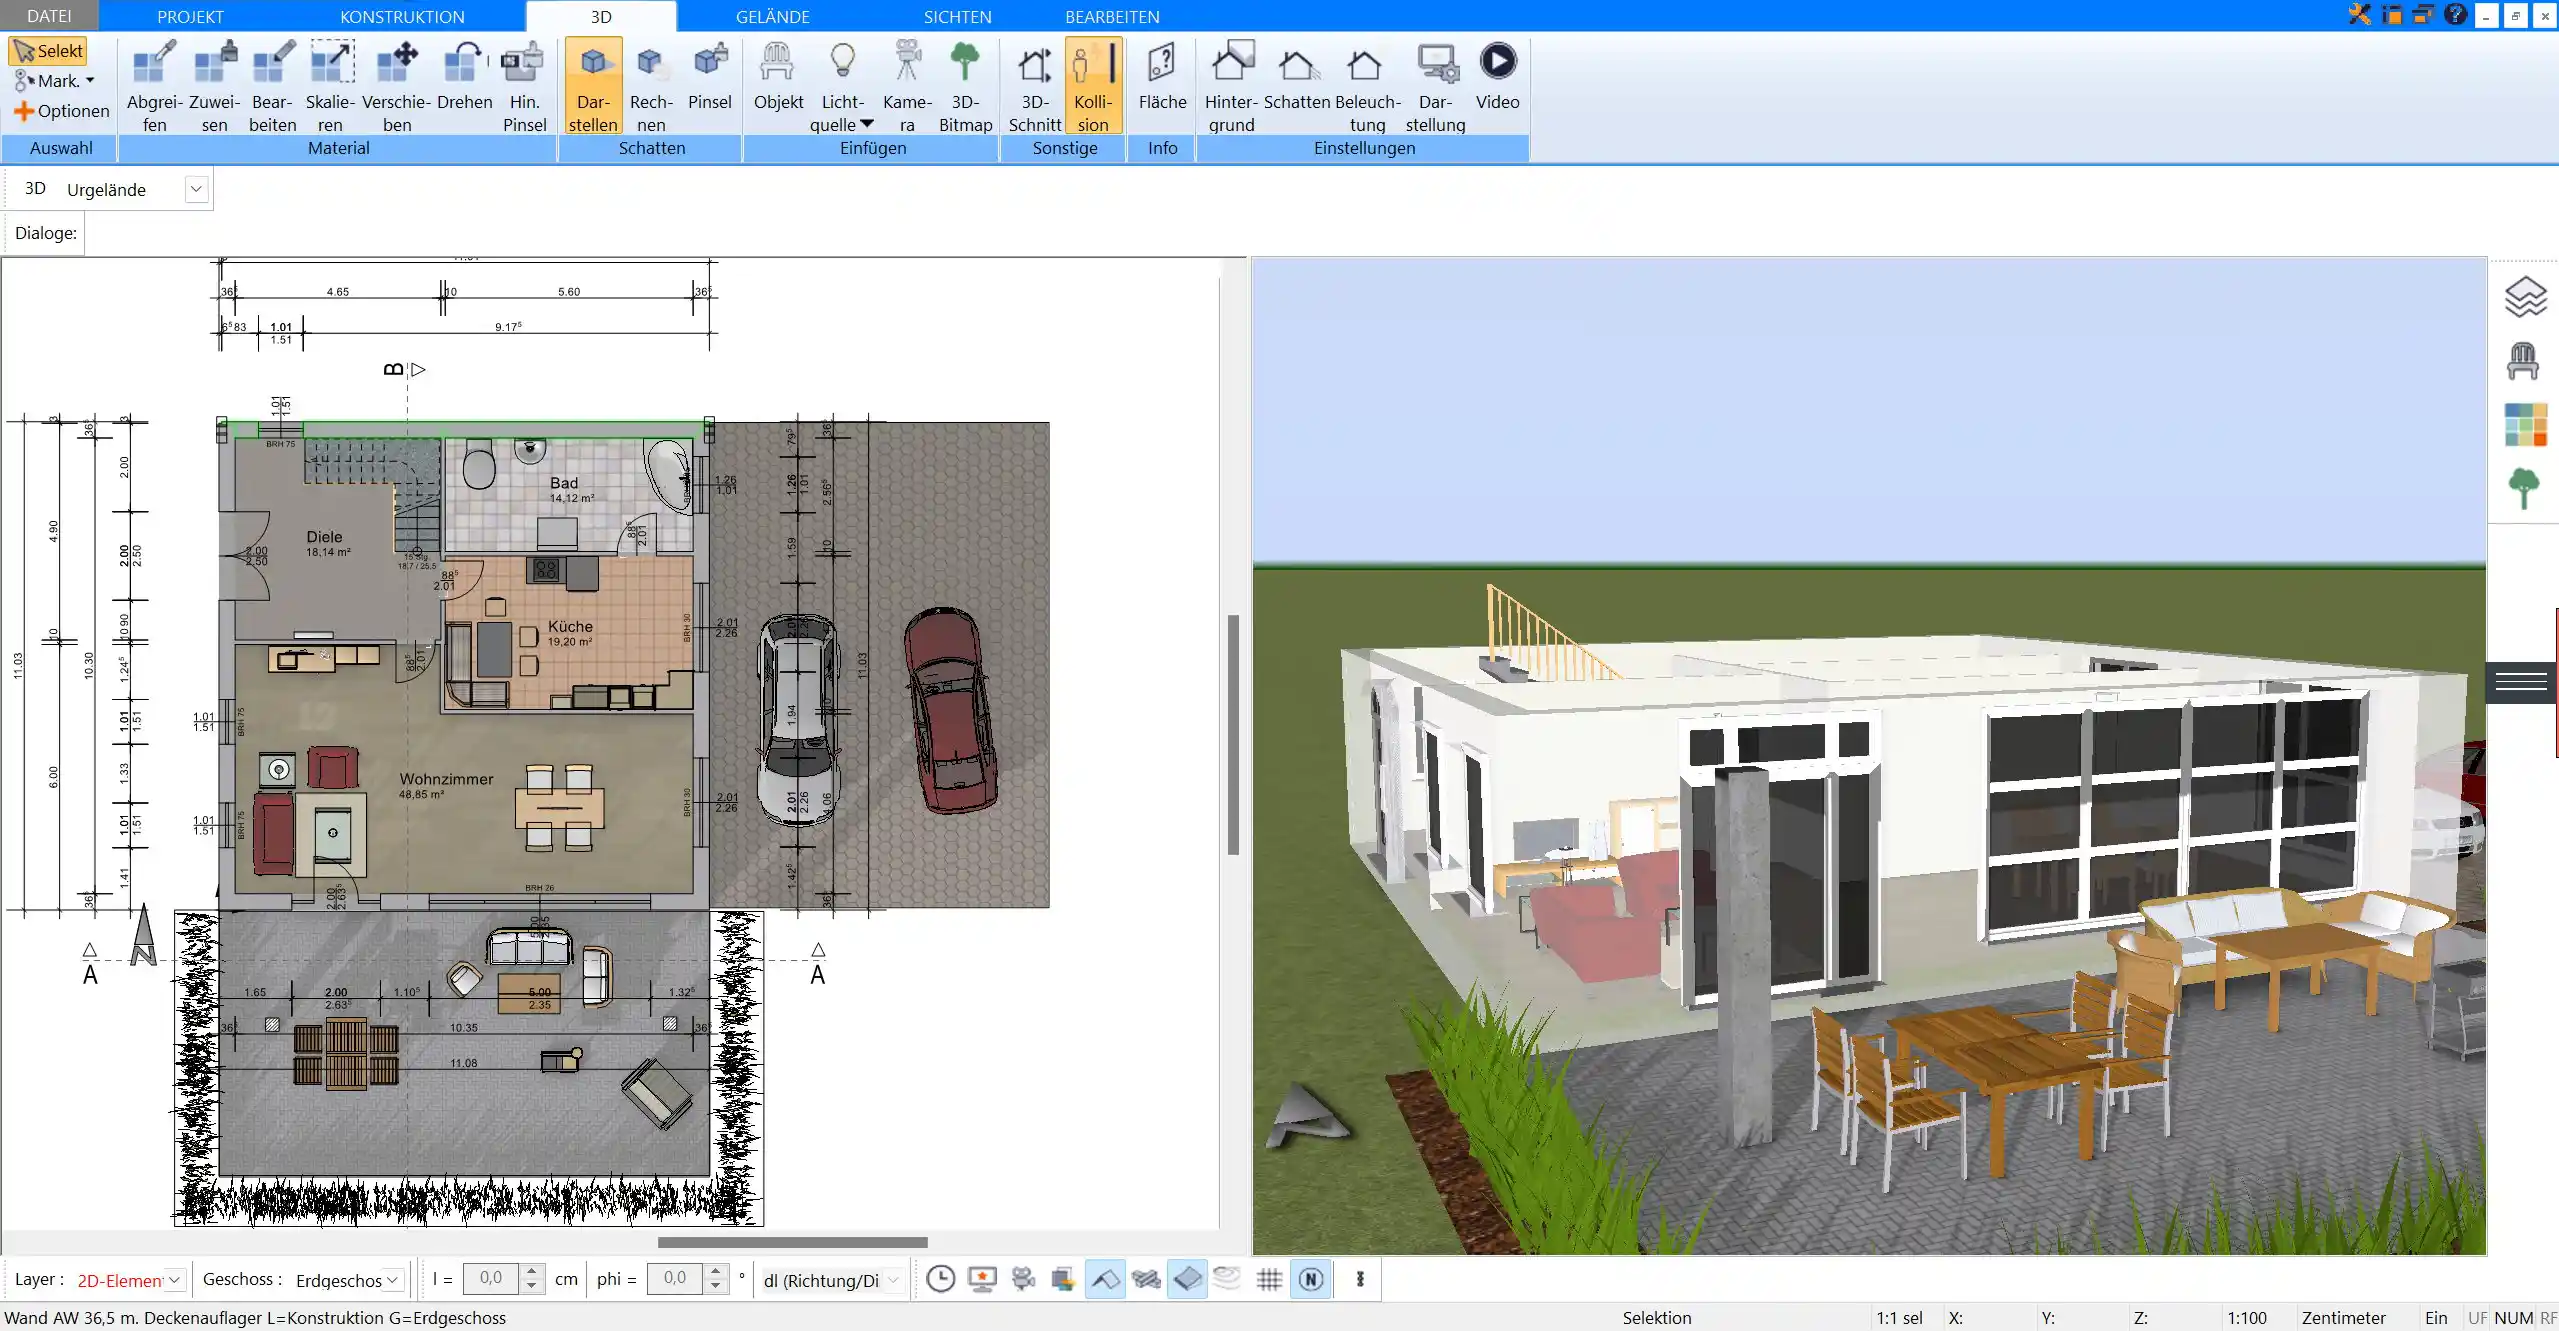Open the DATEI menu

pos(49,16)
